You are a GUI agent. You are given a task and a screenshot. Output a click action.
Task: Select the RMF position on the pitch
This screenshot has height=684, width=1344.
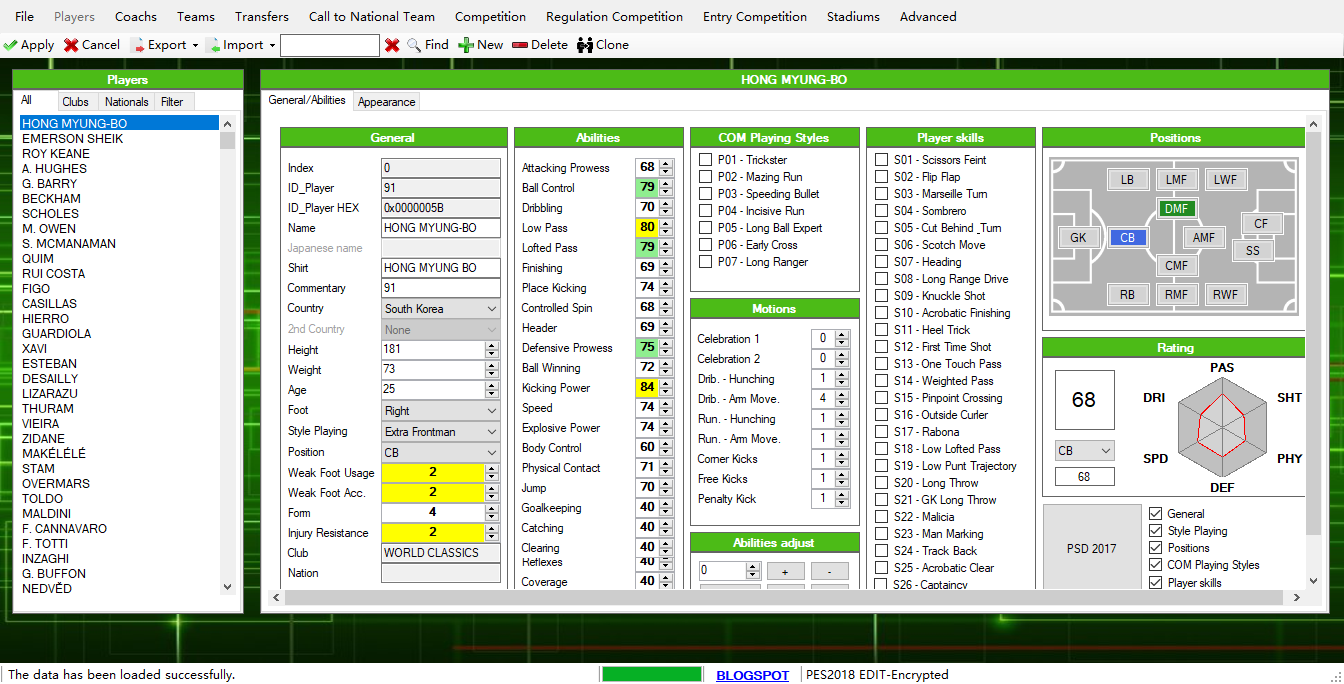(x=1176, y=295)
